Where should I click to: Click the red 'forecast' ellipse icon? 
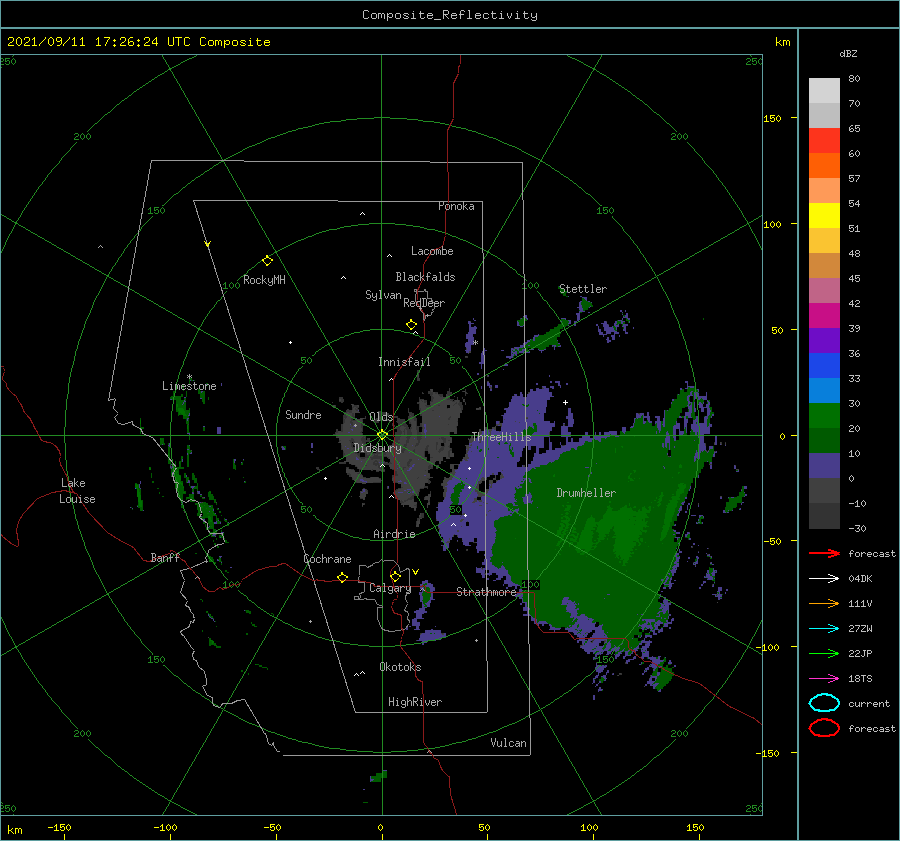pyautogui.click(x=824, y=728)
